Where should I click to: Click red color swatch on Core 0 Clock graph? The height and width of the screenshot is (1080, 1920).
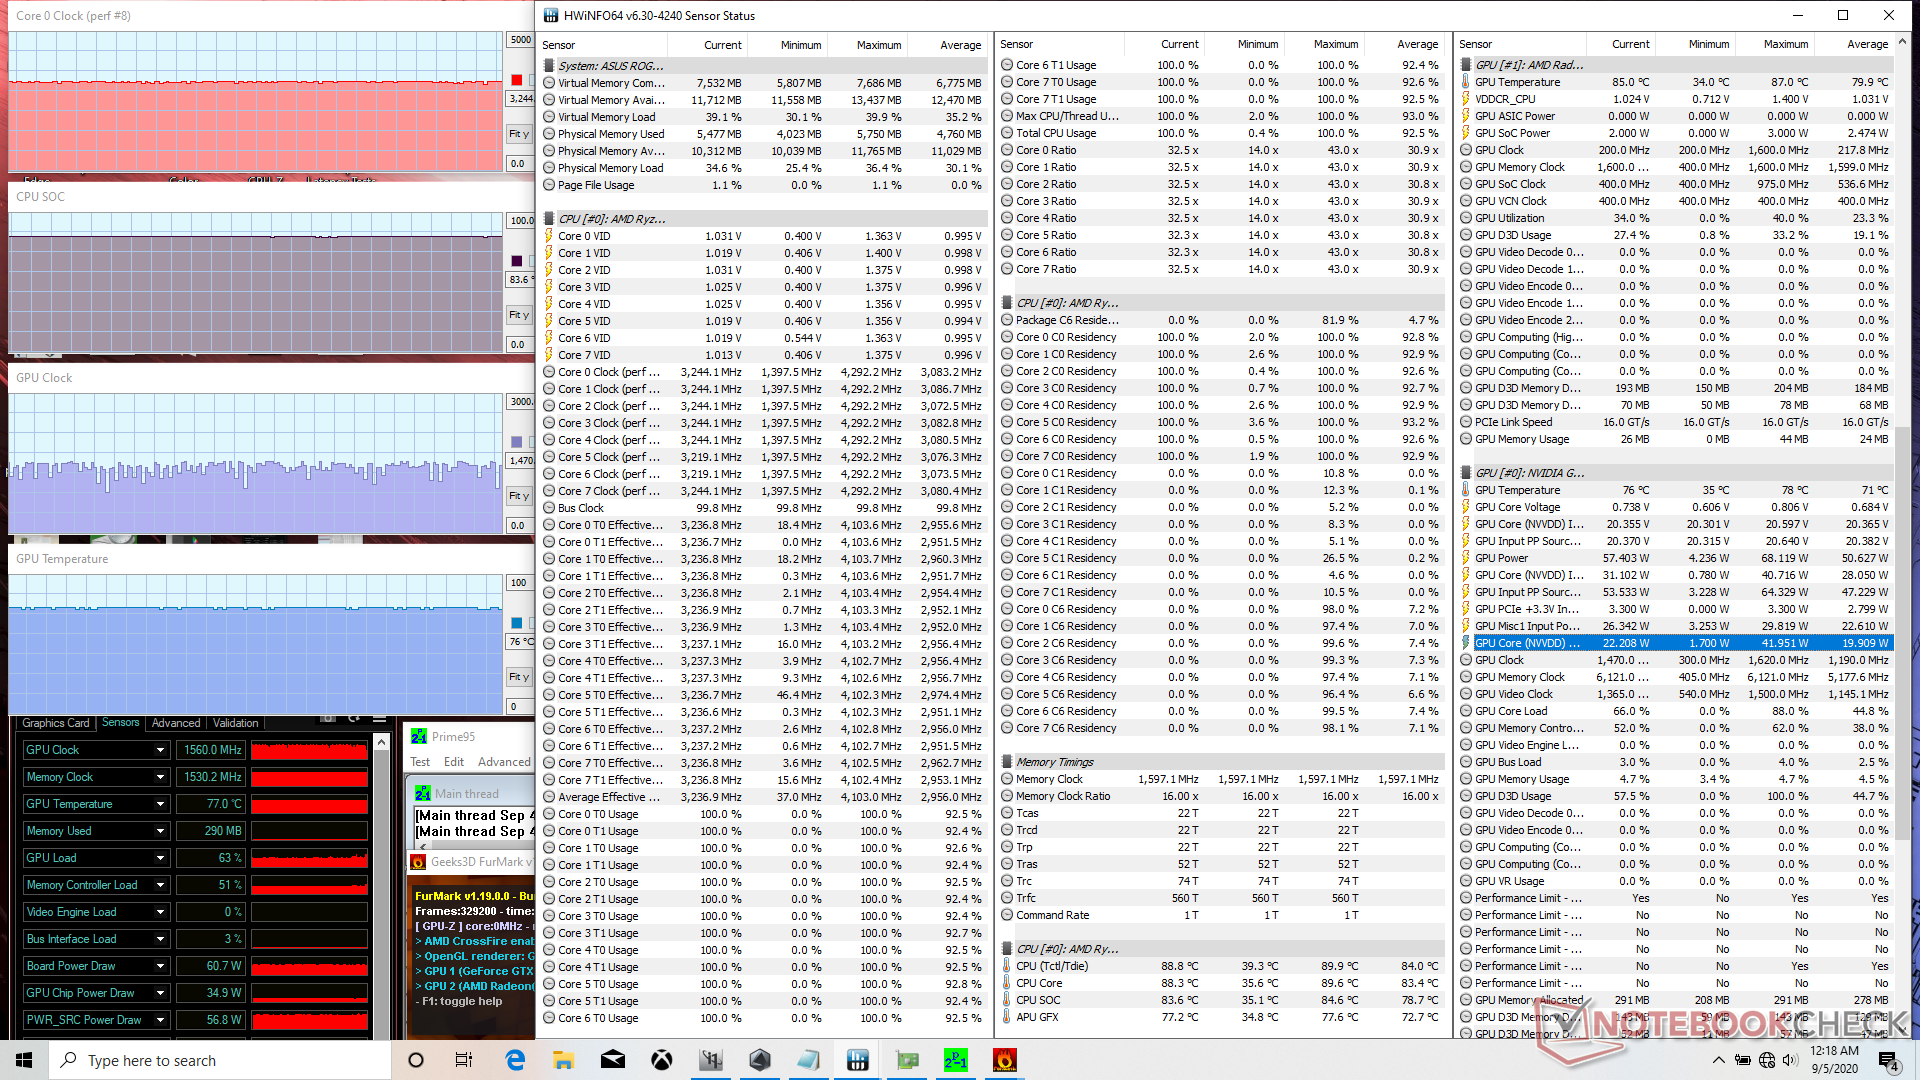click(x=517, y=80)
